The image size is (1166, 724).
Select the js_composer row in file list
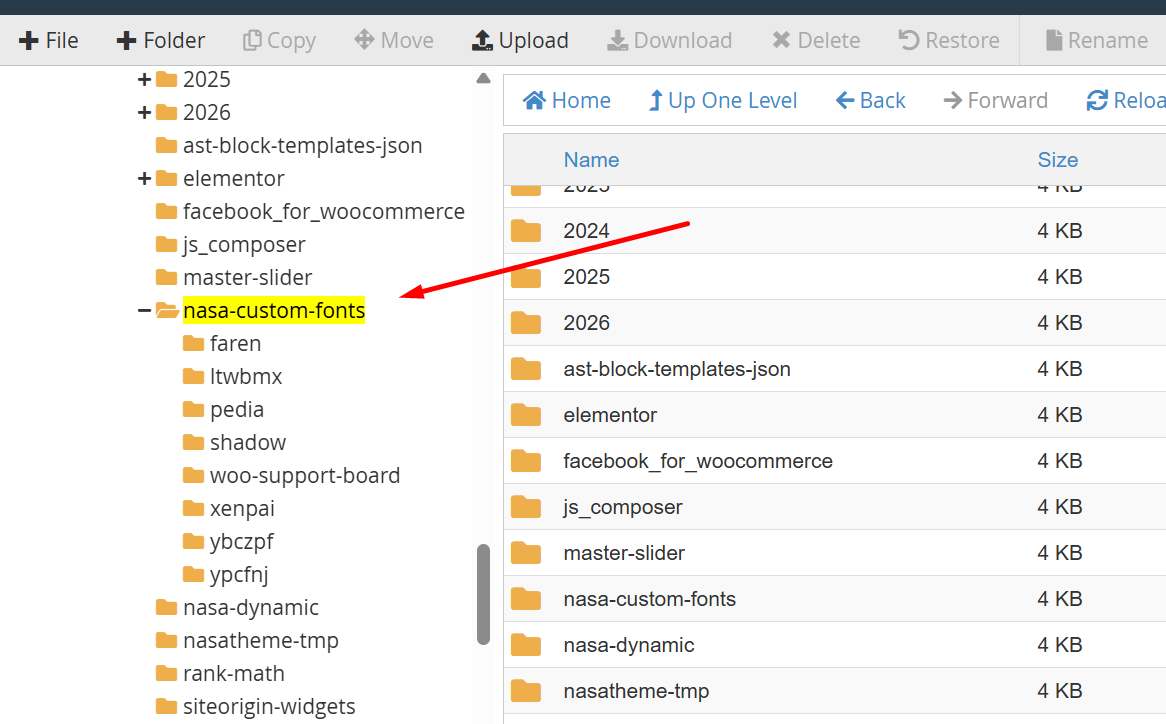[x=623, y=507]
